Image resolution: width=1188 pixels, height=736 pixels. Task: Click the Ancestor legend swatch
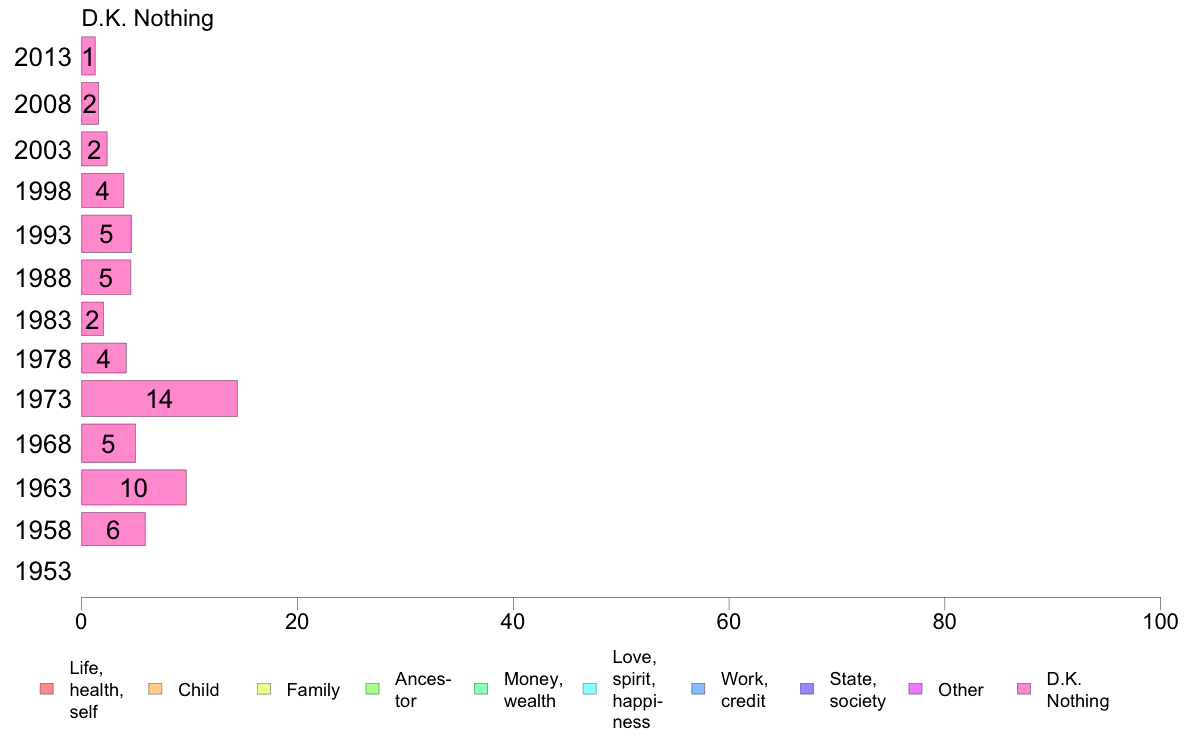coord(372,689)
